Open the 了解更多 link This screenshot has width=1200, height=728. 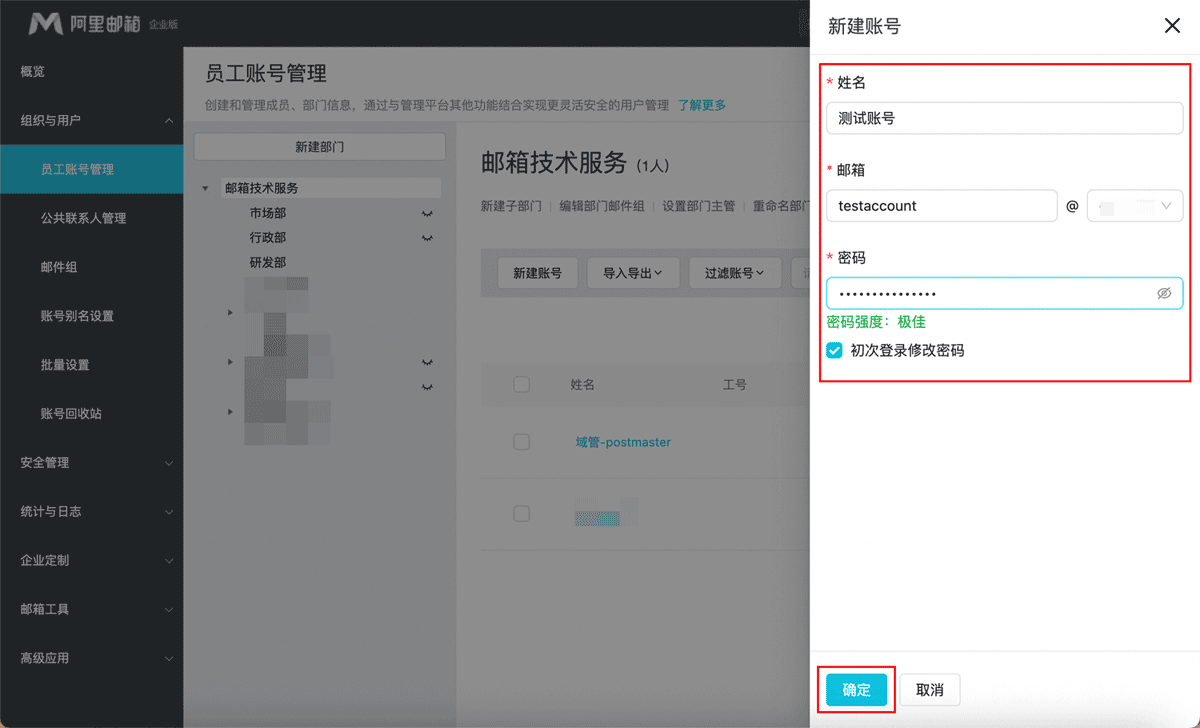(x=702, y=104)
